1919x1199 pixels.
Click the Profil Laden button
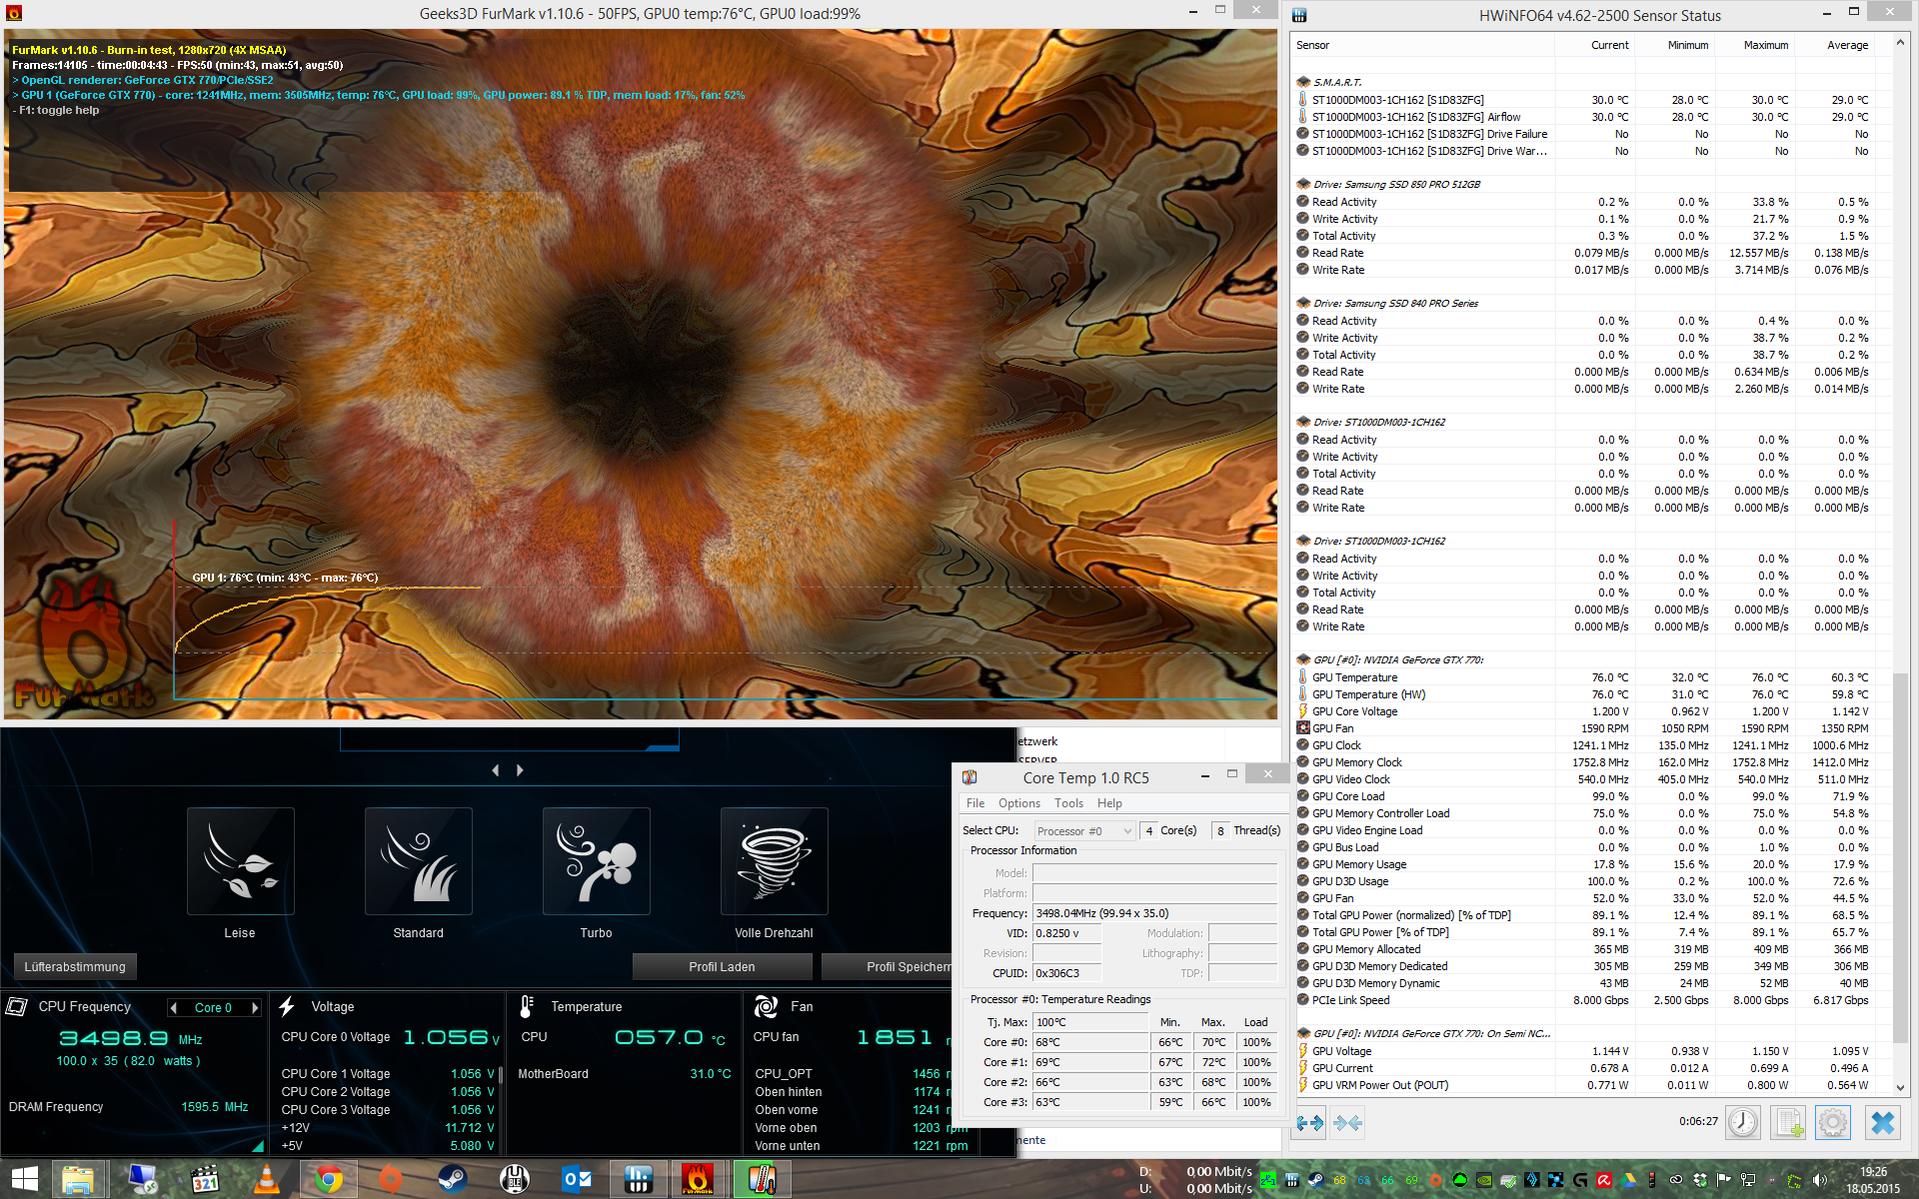tap(722, 967)
